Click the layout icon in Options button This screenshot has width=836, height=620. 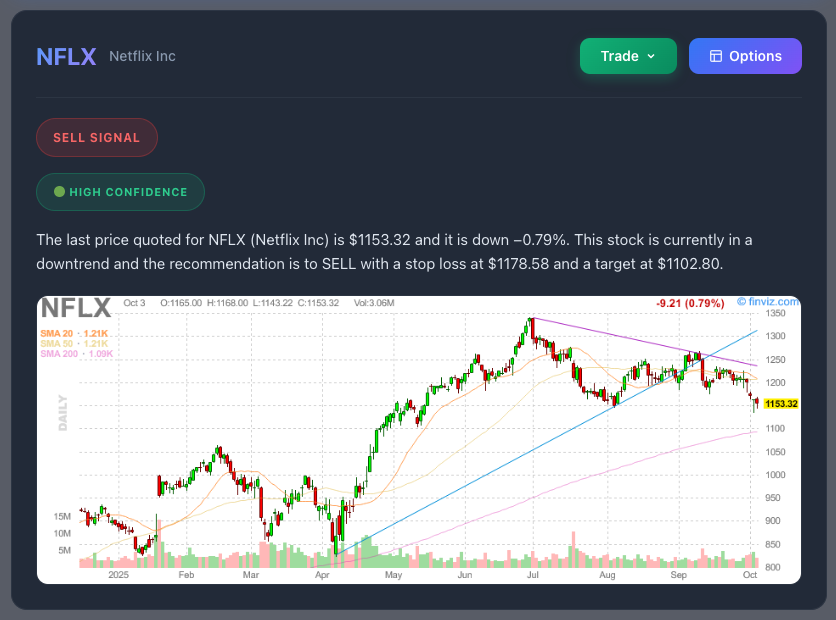715,56
